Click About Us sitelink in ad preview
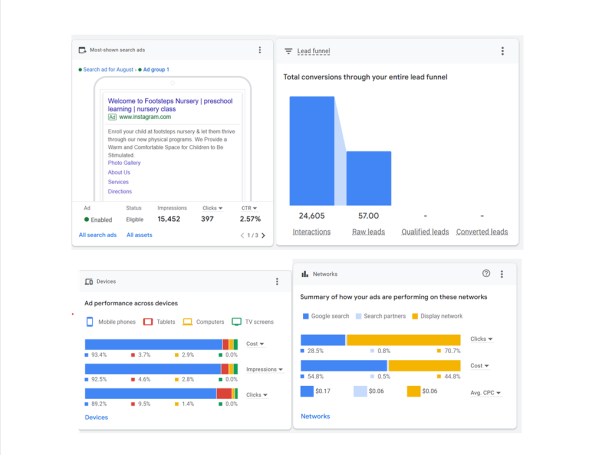Screen dimensions: 599x455 pyautogui.click(x=119, y=172)
